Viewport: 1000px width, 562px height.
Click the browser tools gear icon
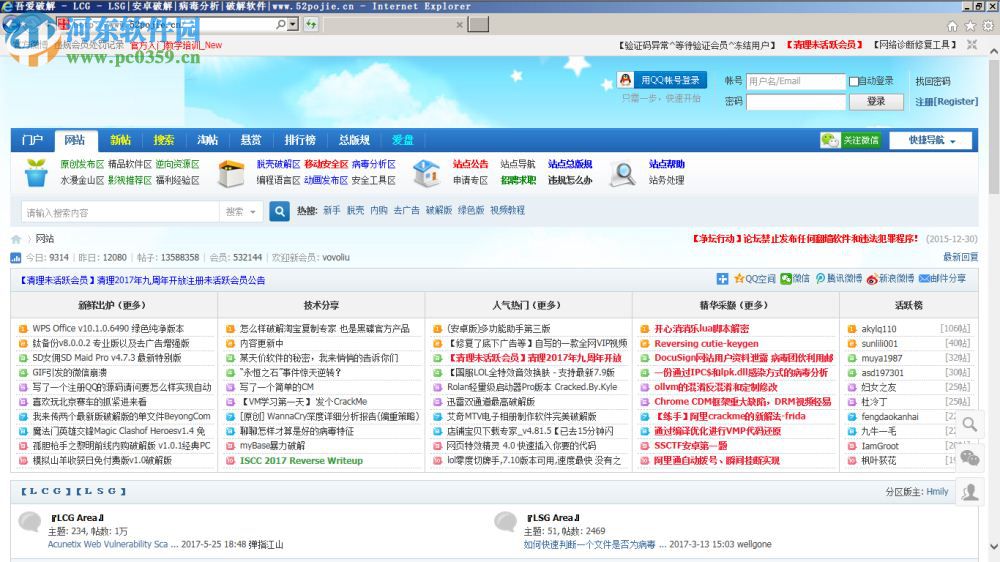point(988,26)
